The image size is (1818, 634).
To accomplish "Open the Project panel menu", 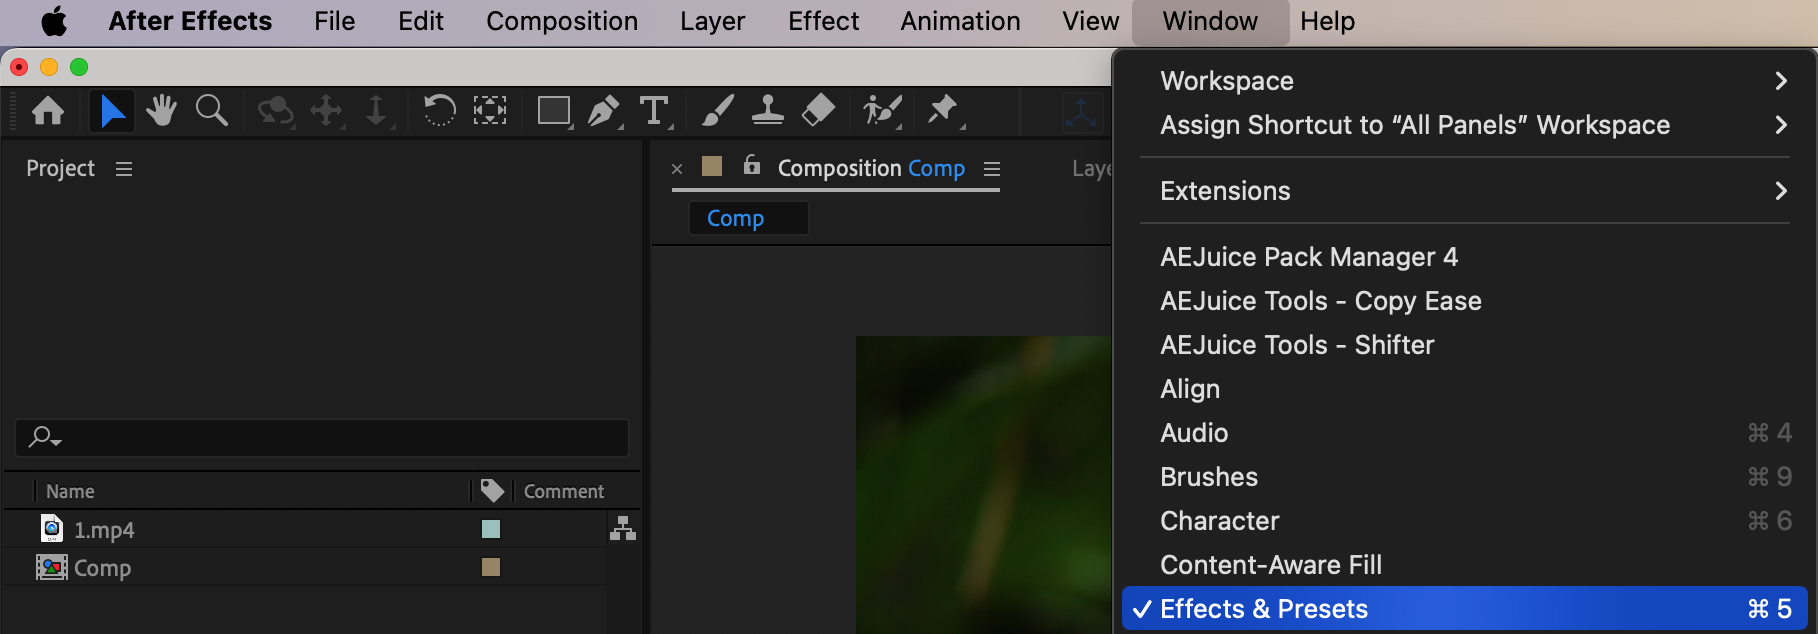I will coord(124,169).
